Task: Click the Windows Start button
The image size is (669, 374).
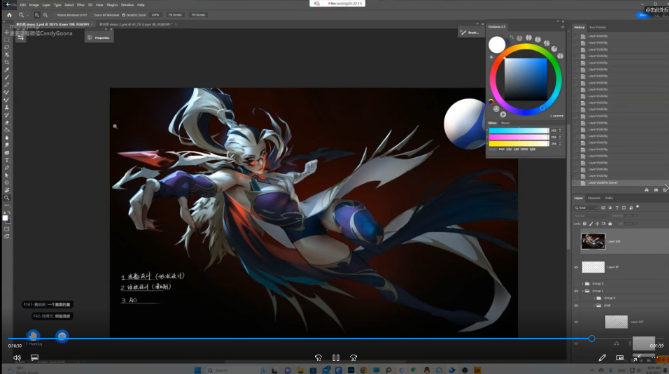Action: (197, 370)
